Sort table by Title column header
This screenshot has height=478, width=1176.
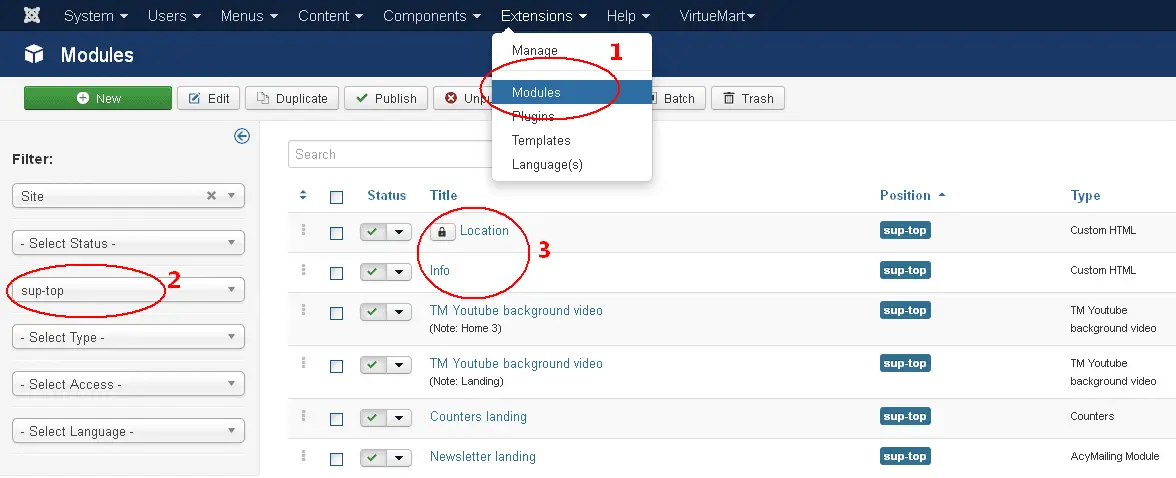click(x=443, y=195)
